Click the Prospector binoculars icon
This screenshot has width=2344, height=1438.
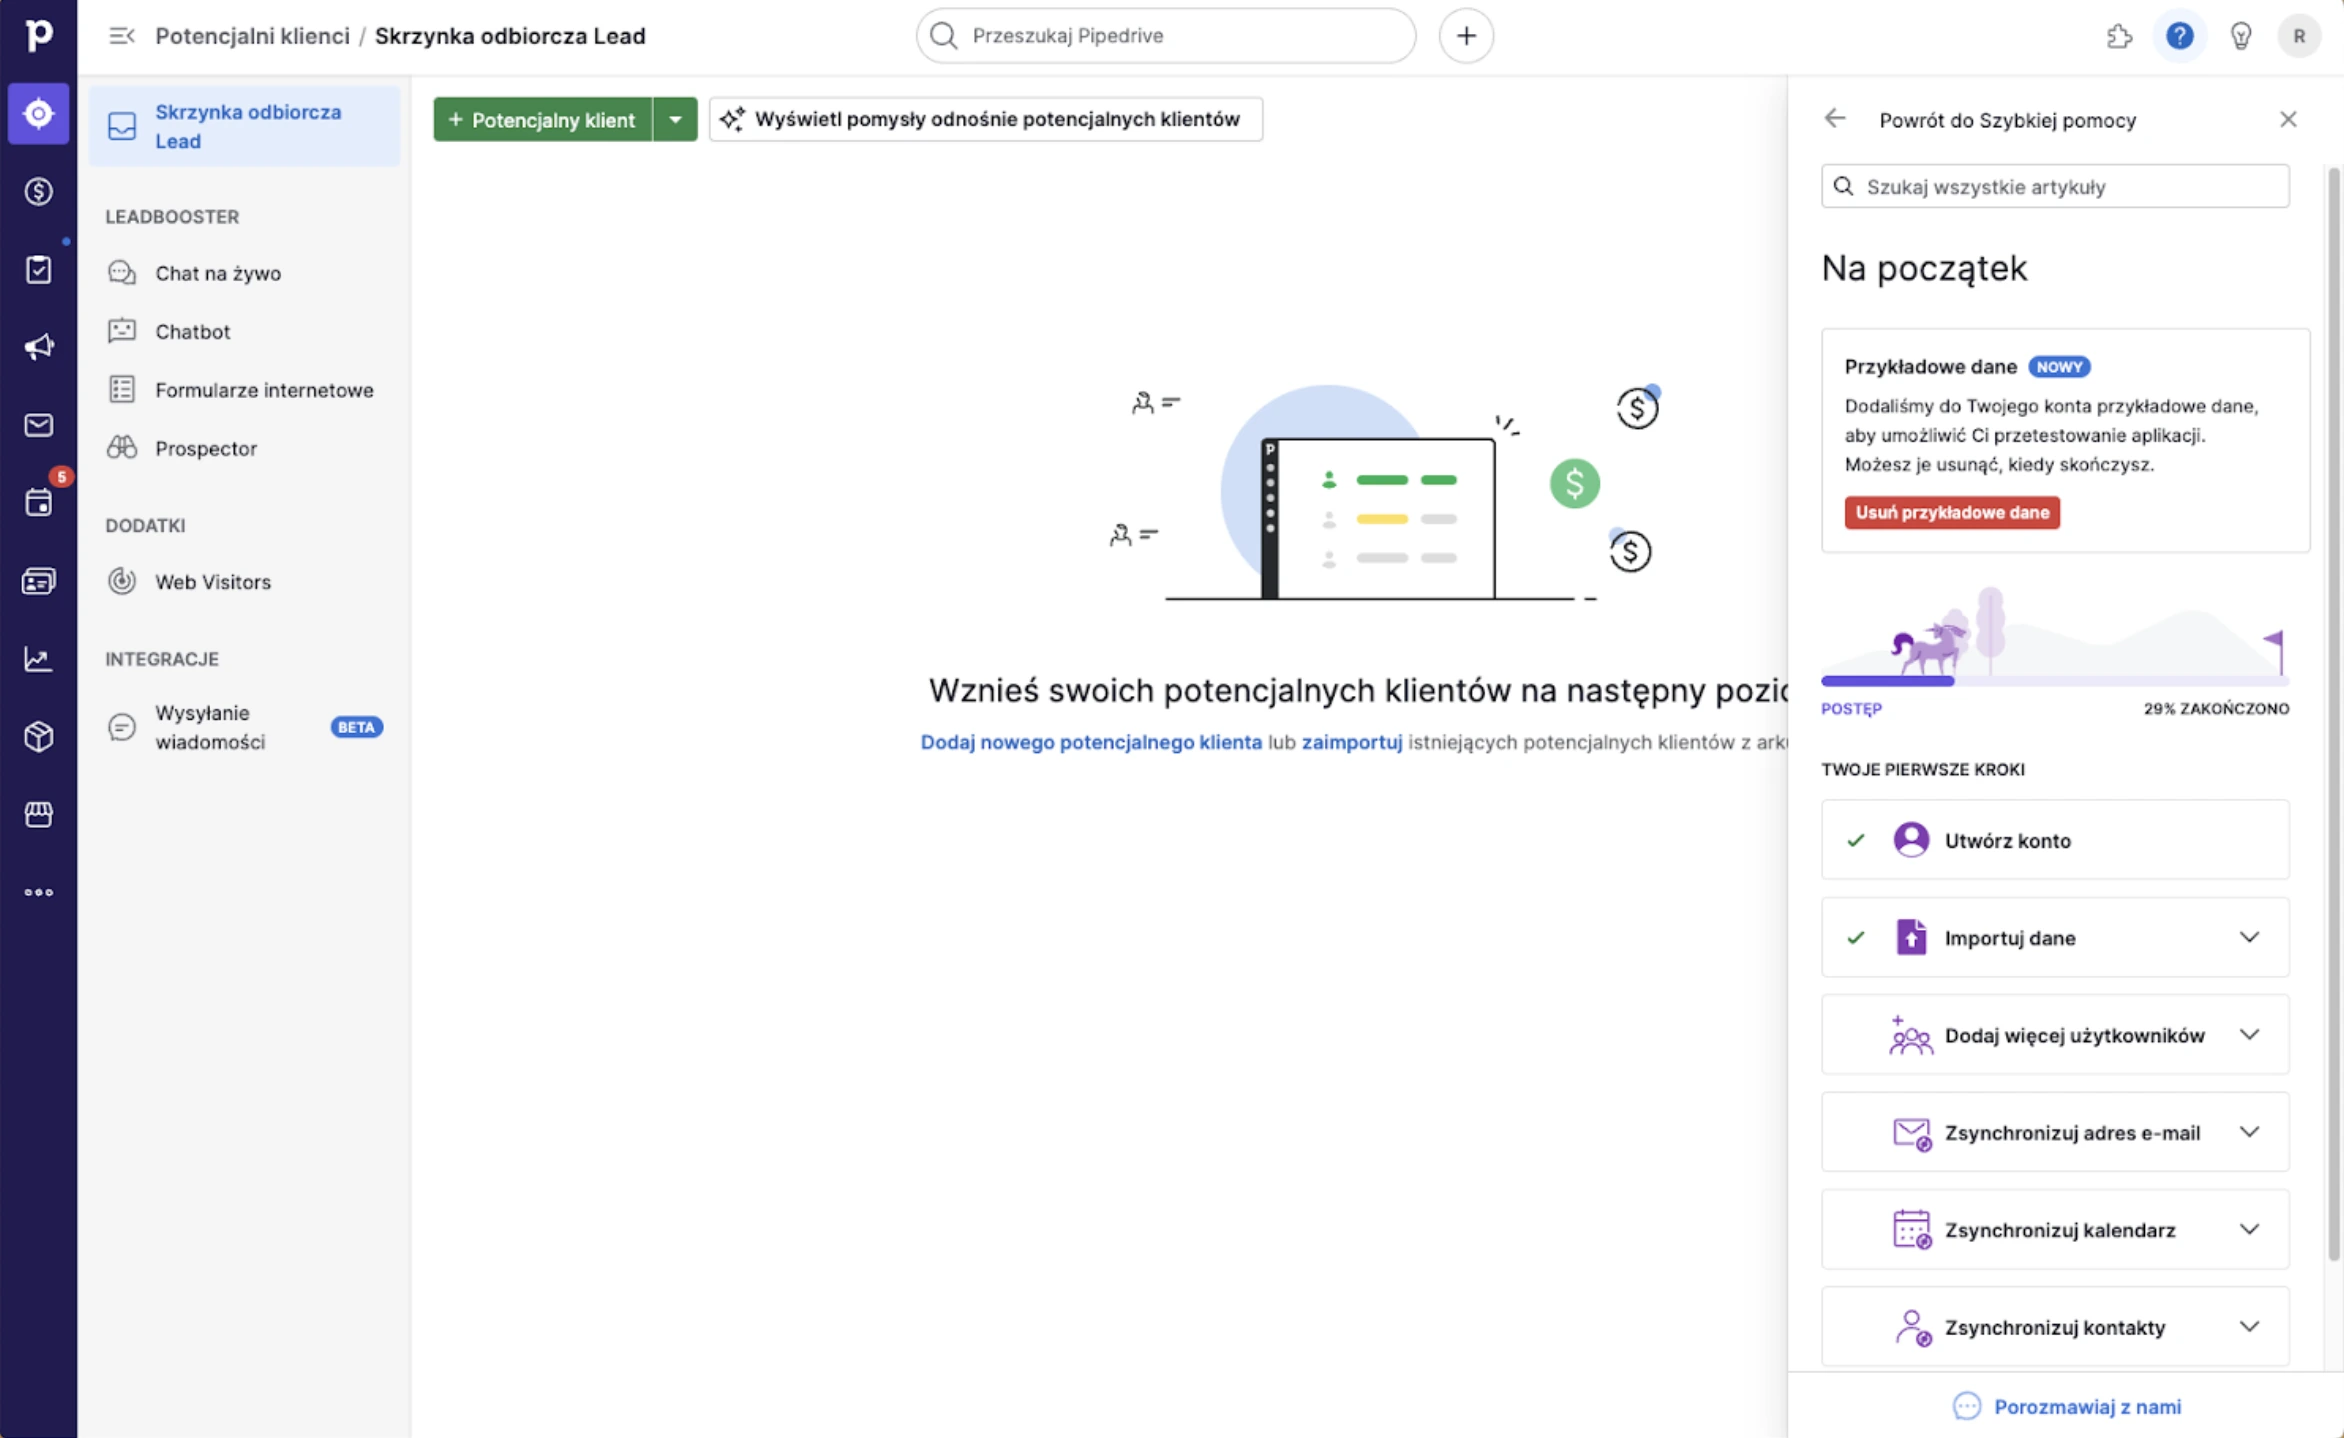tap(122, 448)
